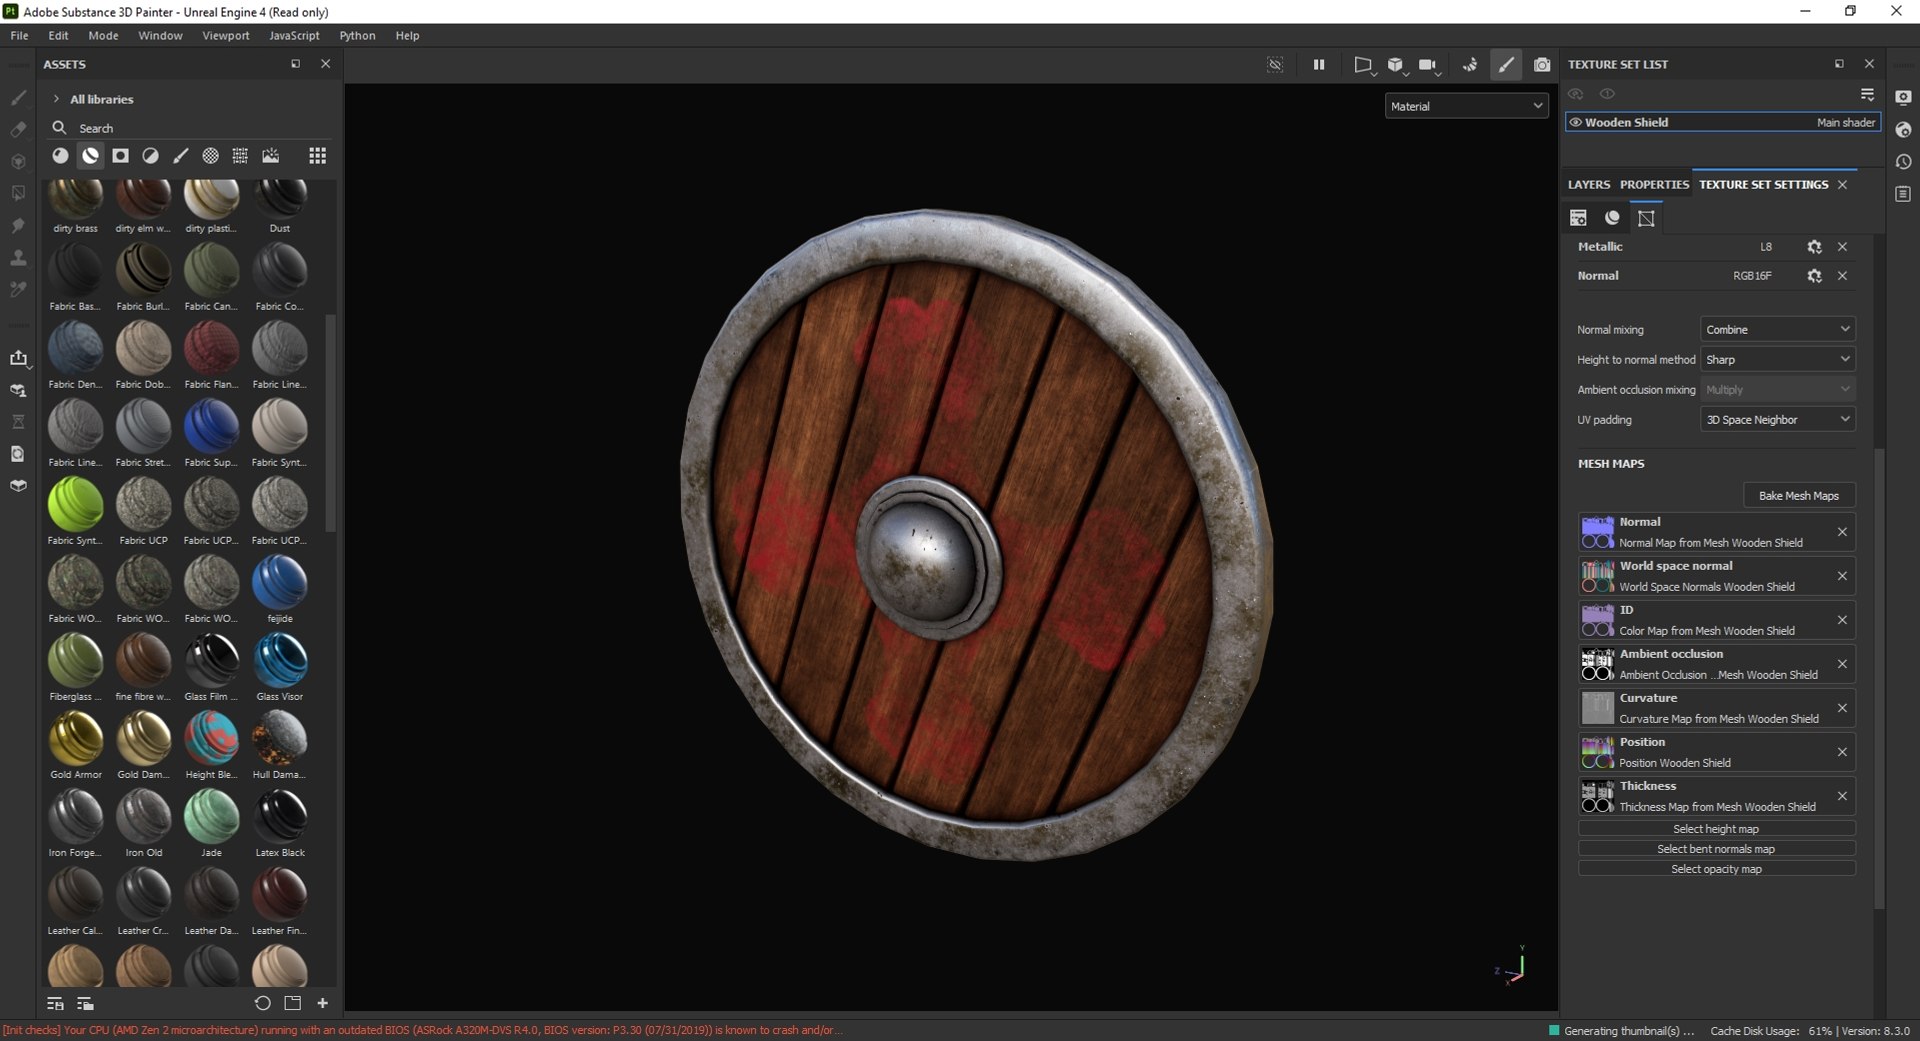Toggle hide-all eye icon in texture set list
This screenshot has height=1041, width=1920.
click(1576, 94)
